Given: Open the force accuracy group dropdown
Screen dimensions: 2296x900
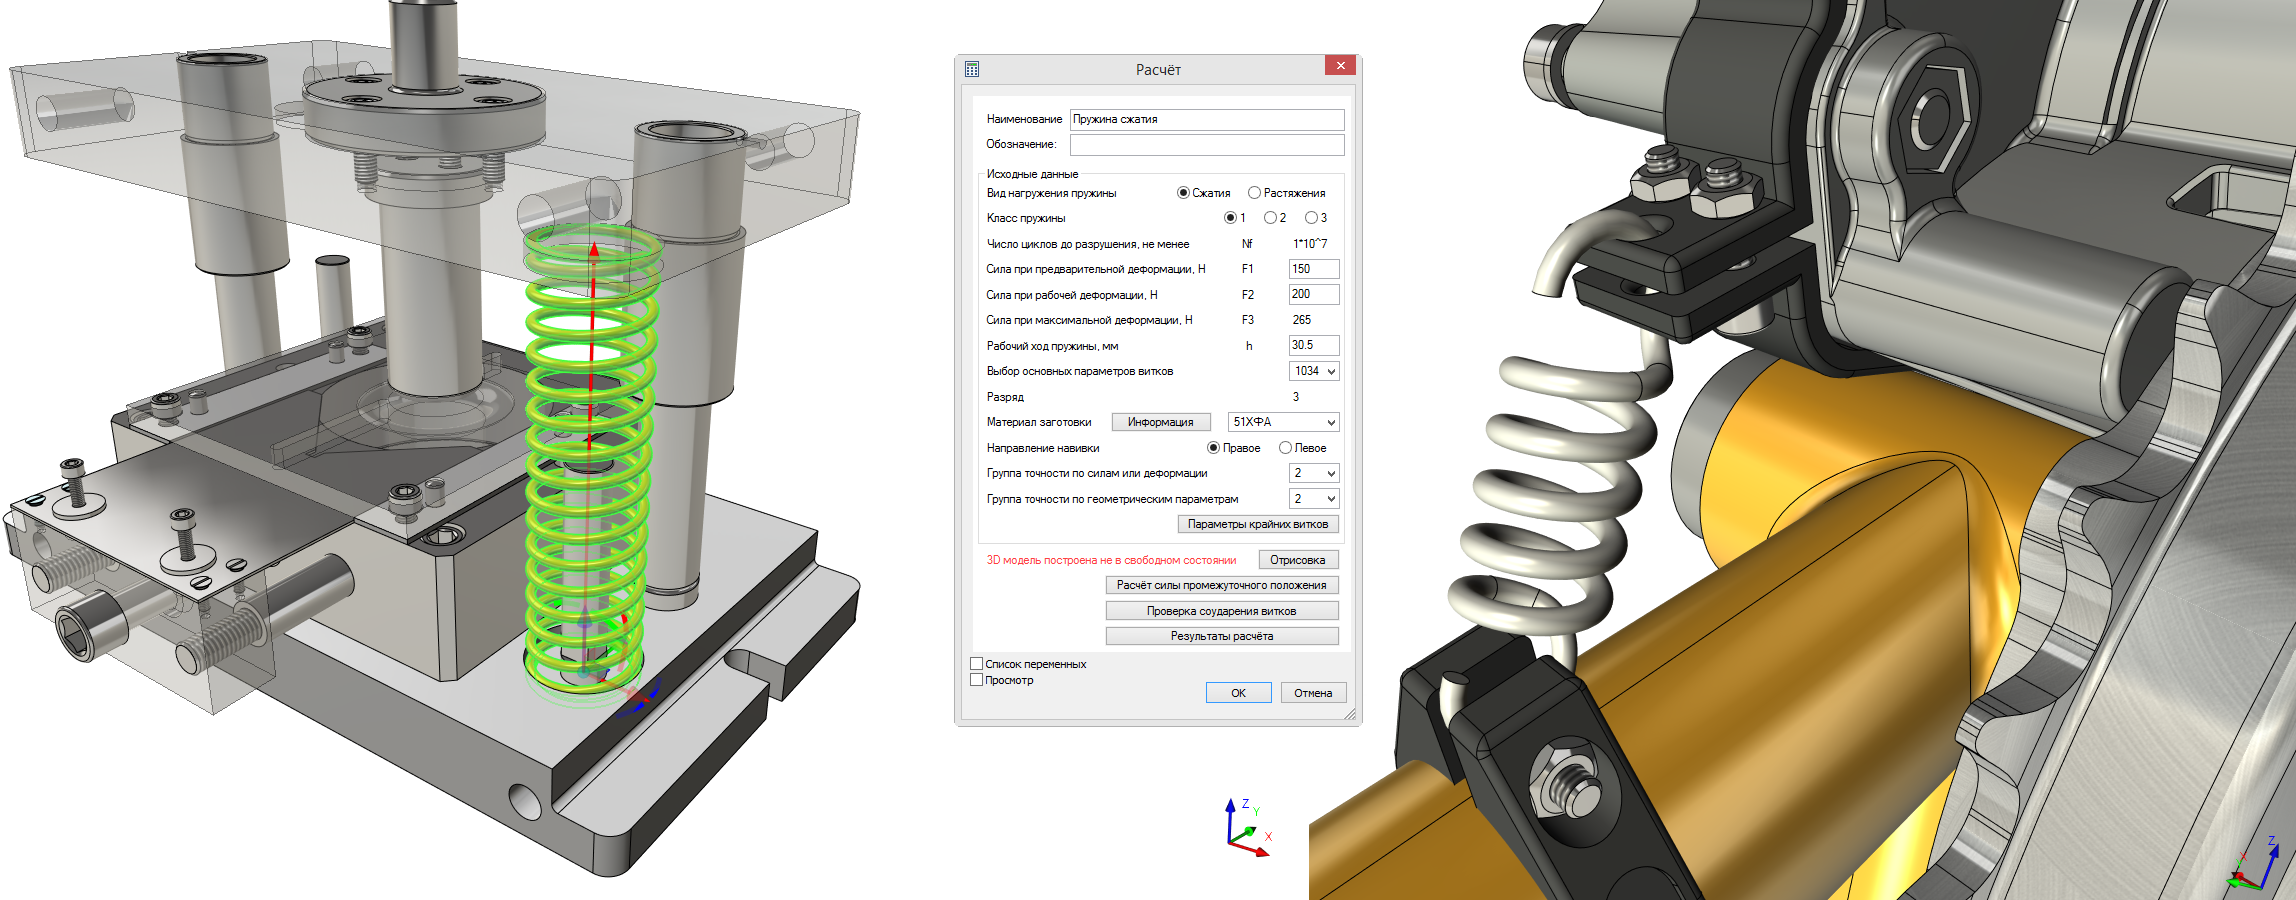Looking at the screenshot, I should pos(1314,473).
